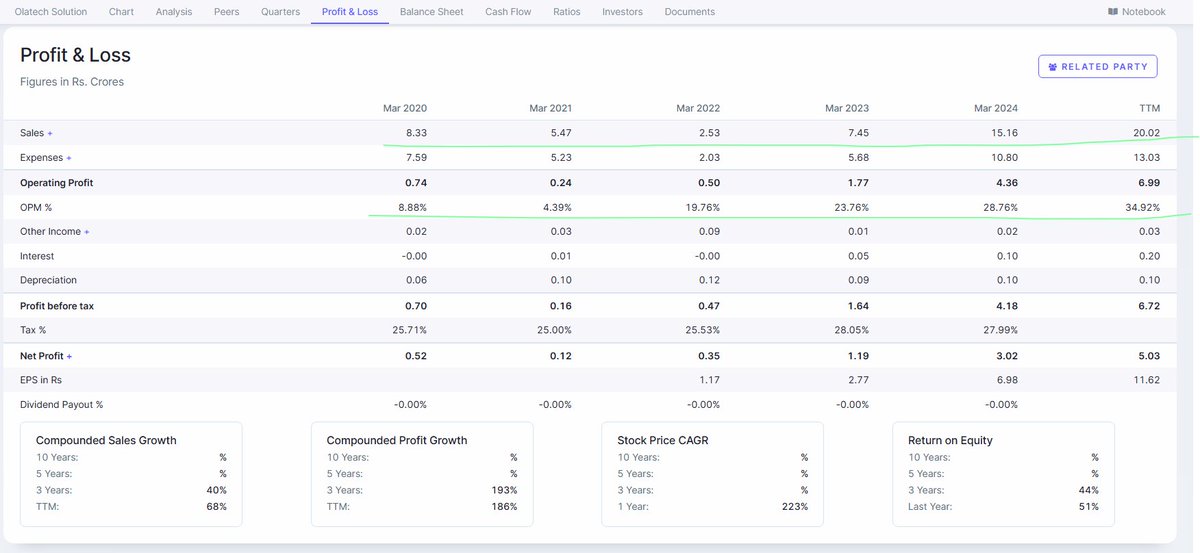Expand Net Profit row plus sign
Image resolution: width=1200 pixels, height=553 pixels.
[69, 356]
